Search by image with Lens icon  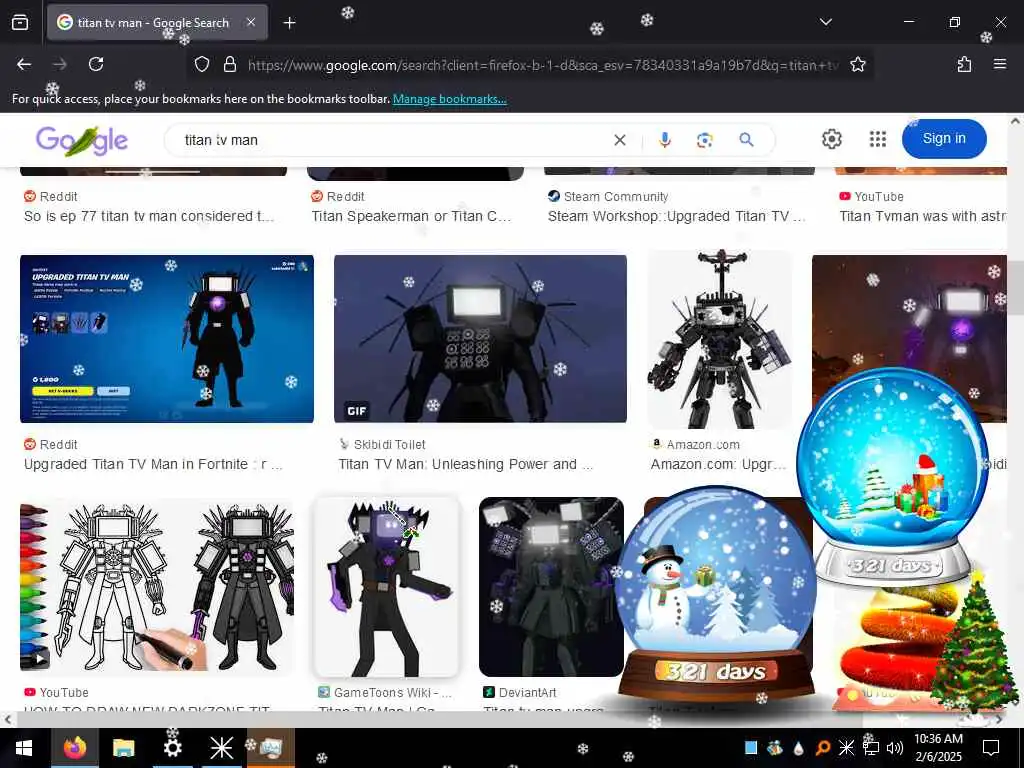coord(705,140)
